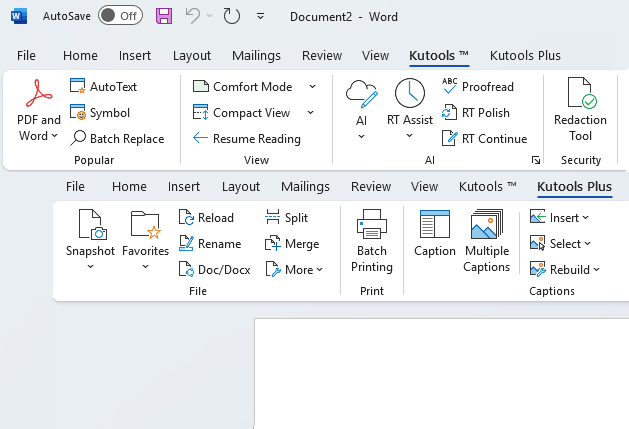Switch to View tab in lower ribbon

point(424,187)
